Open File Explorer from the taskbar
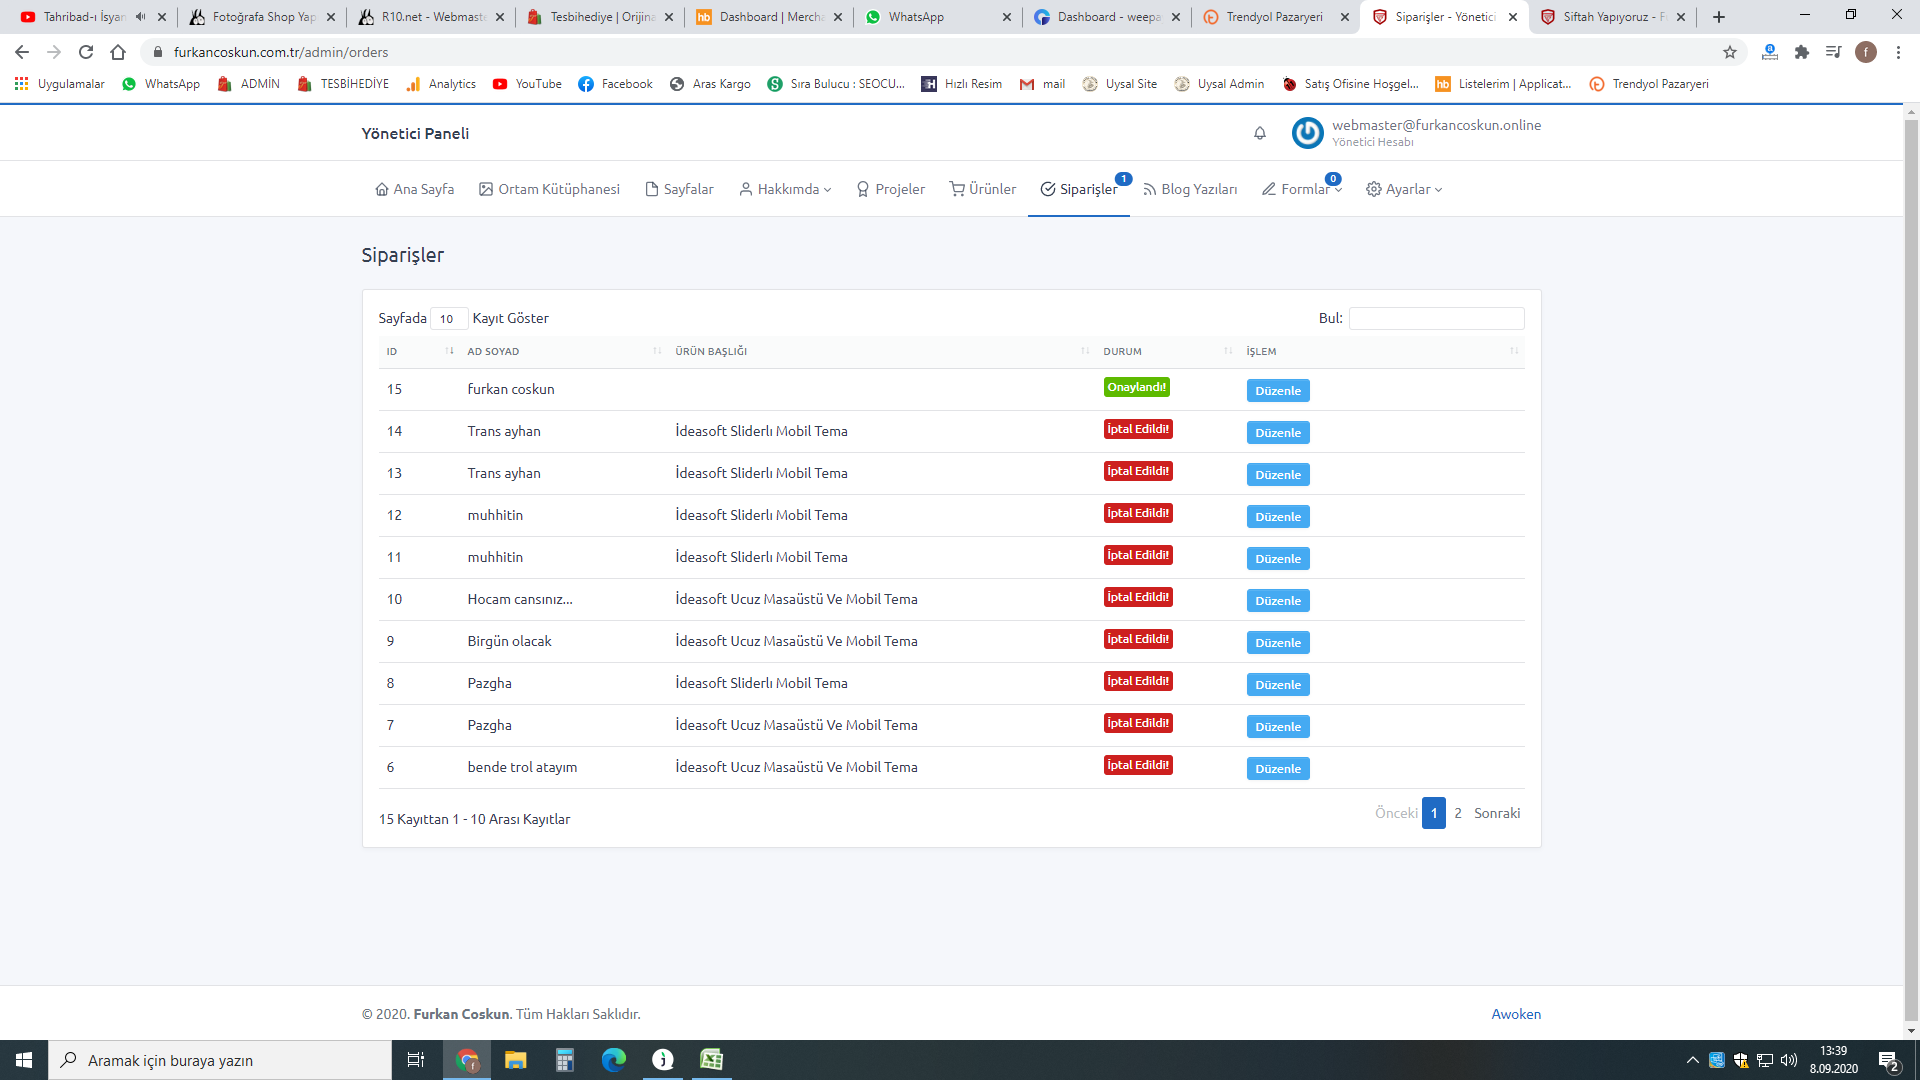Image resolution: width=1920 pixels, height=1080 pixels. (515, 1060)
